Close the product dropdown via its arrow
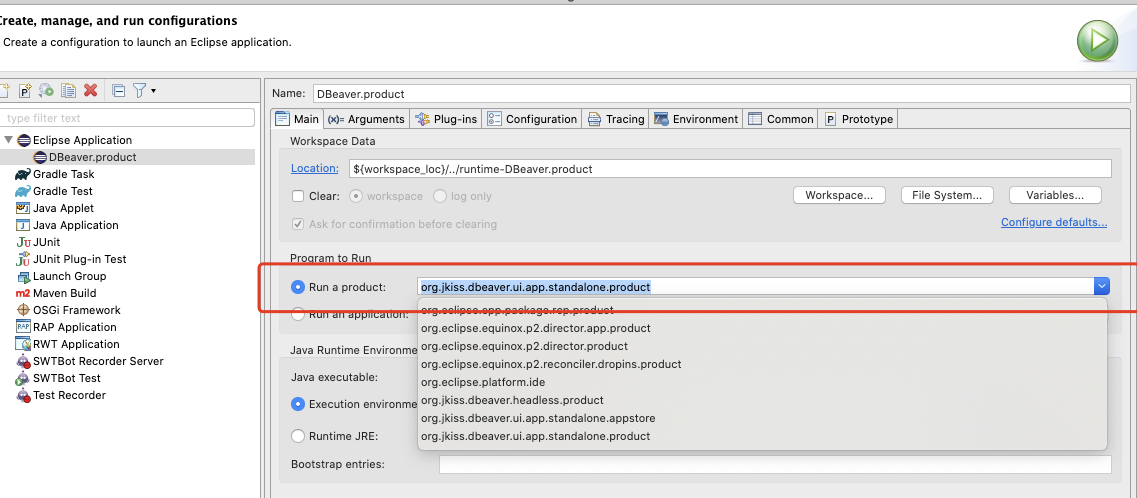This screenshot has height=498, width=1137. coord(1101,286)
